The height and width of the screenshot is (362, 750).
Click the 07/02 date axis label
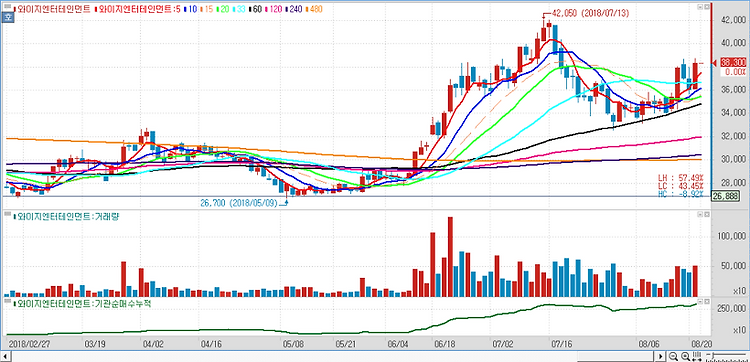click(503, 343)
